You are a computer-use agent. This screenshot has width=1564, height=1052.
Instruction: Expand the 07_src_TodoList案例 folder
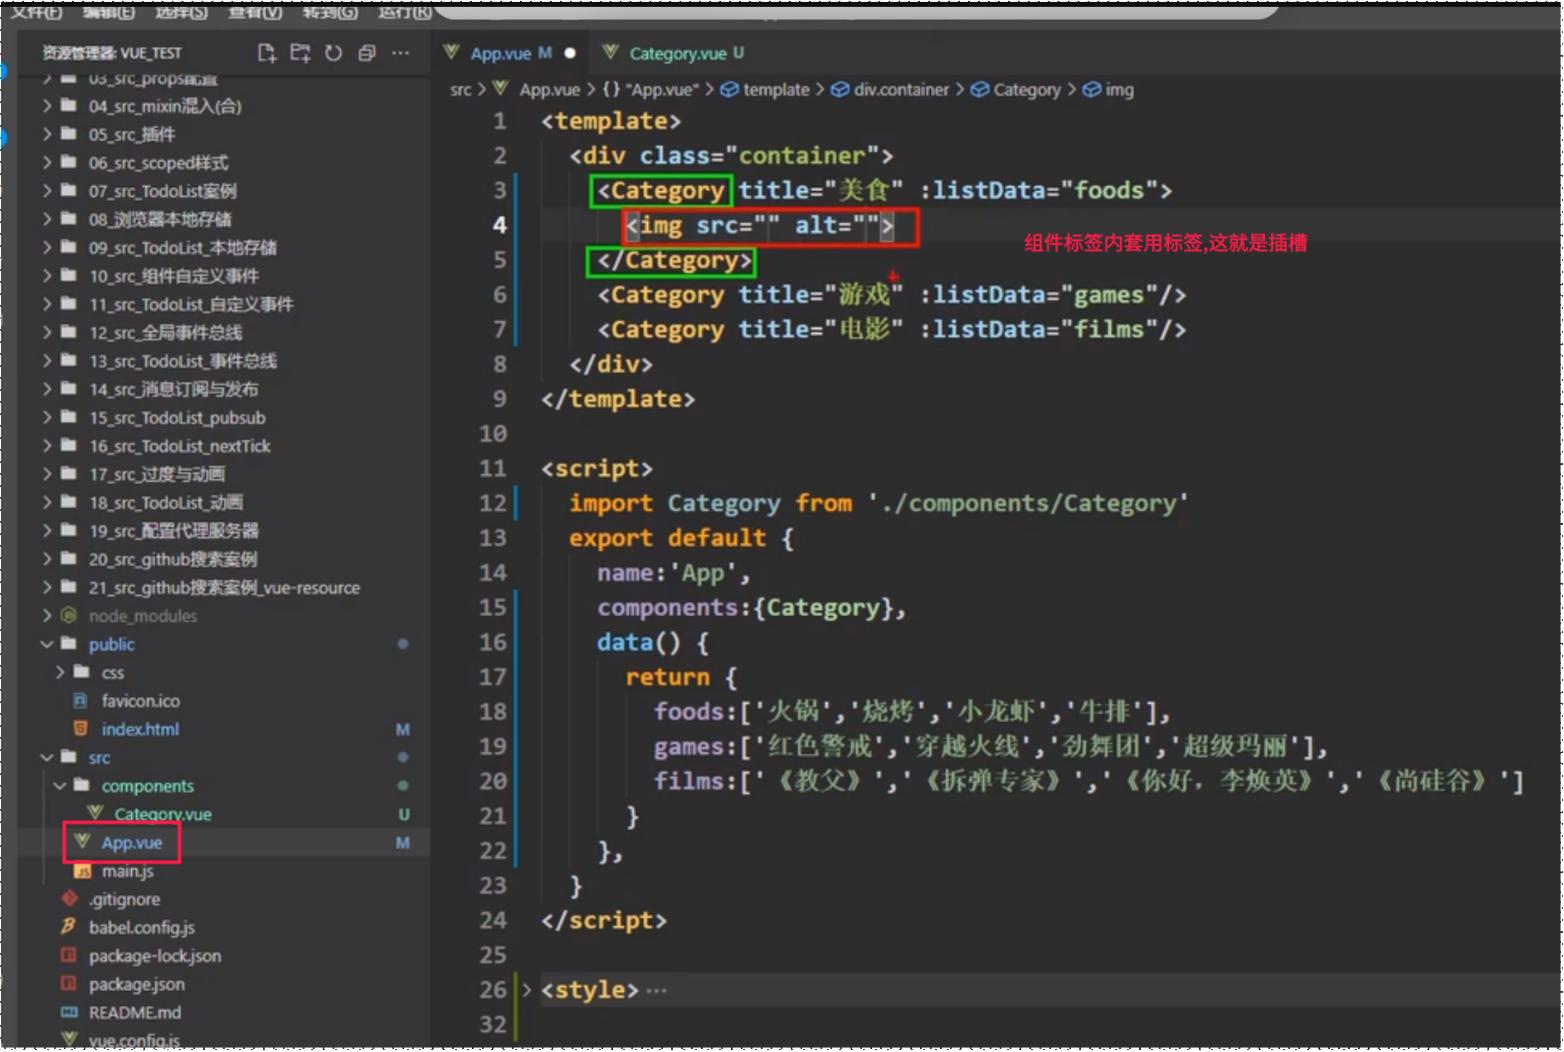click(47, 191)
